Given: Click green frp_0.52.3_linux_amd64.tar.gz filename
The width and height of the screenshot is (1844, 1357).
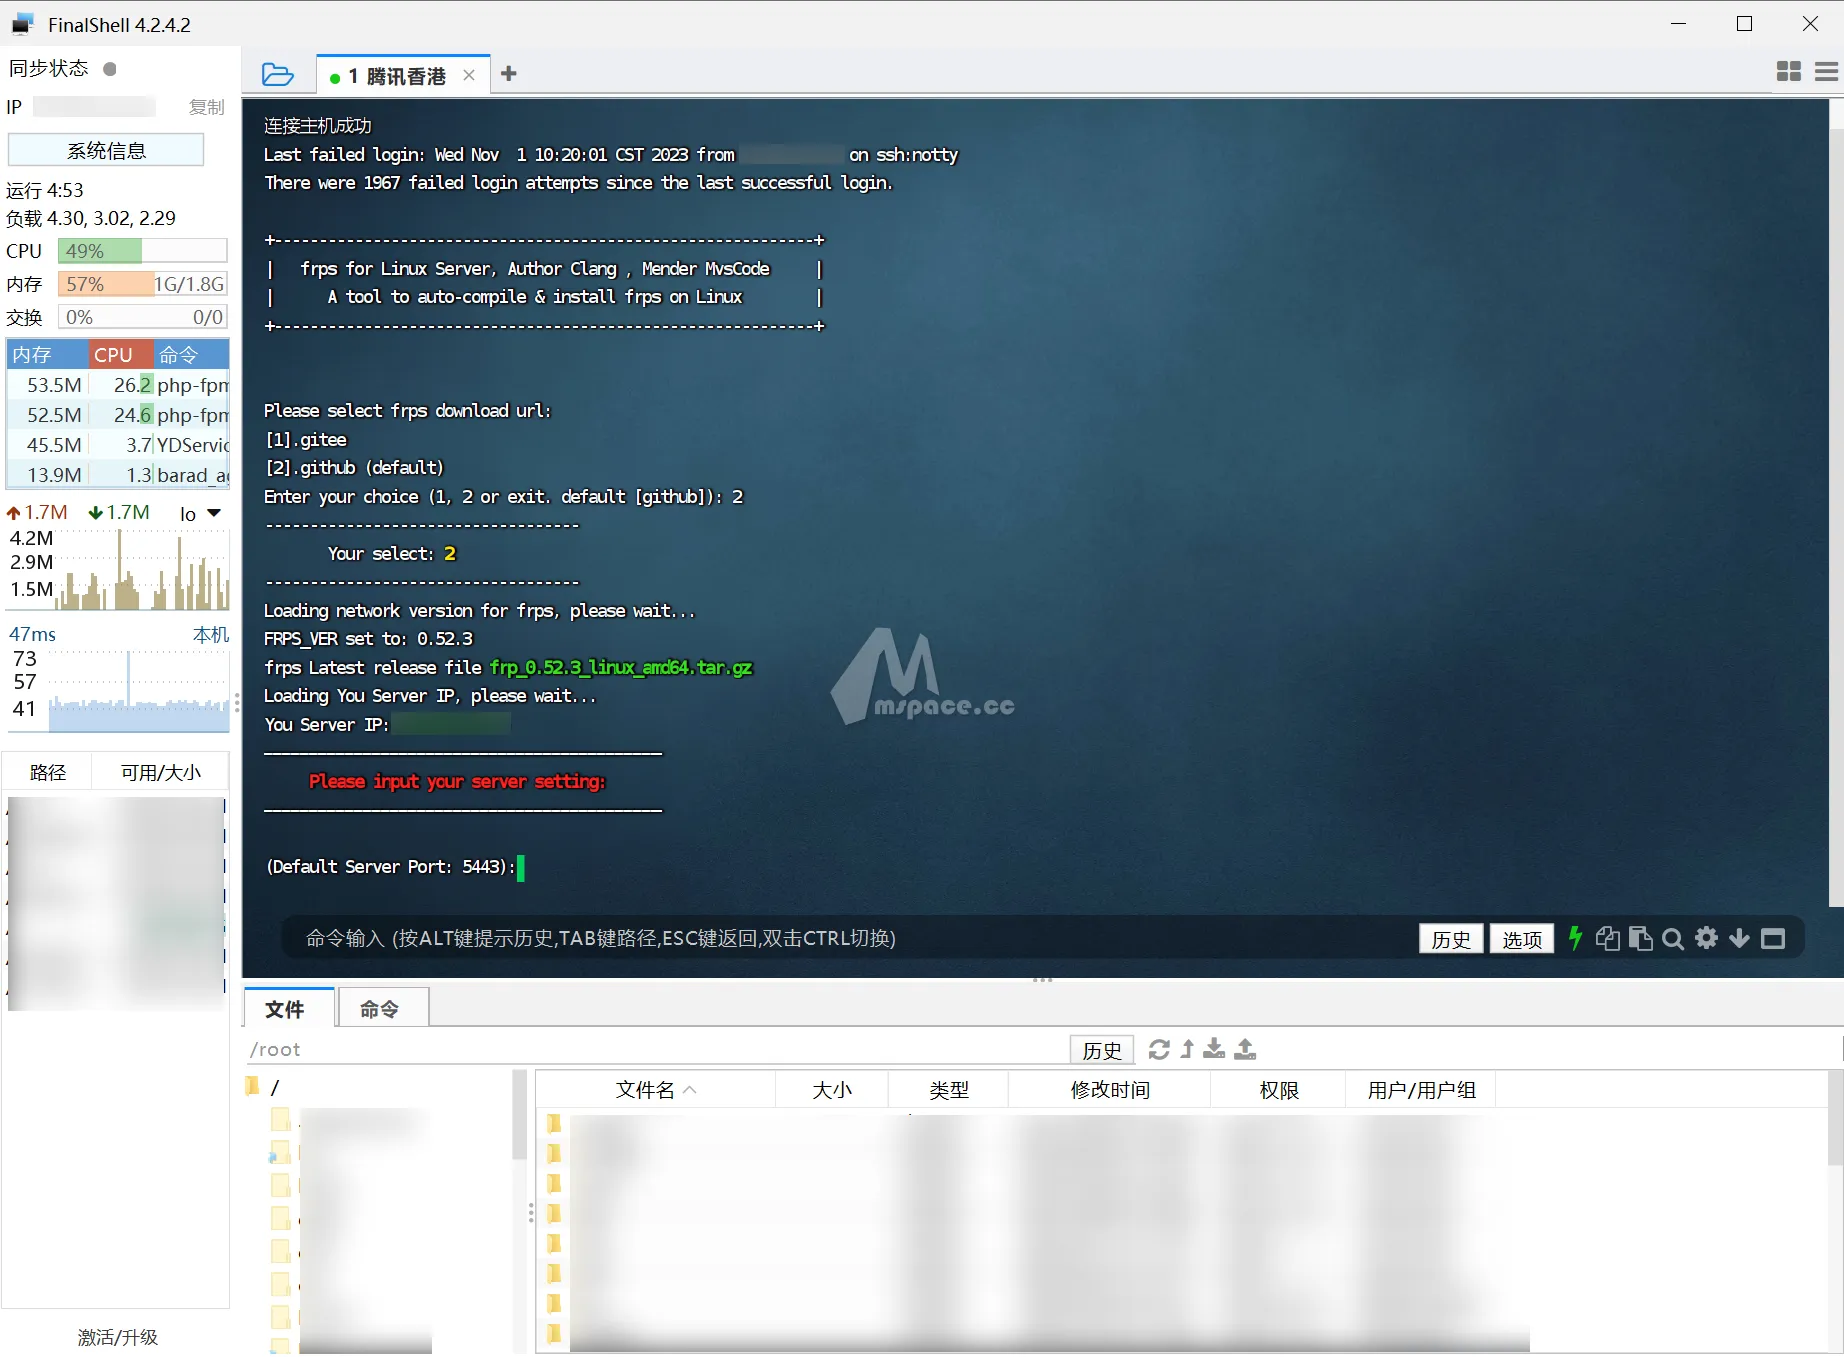Looking at the screenshot, I should tap(621, 667).
